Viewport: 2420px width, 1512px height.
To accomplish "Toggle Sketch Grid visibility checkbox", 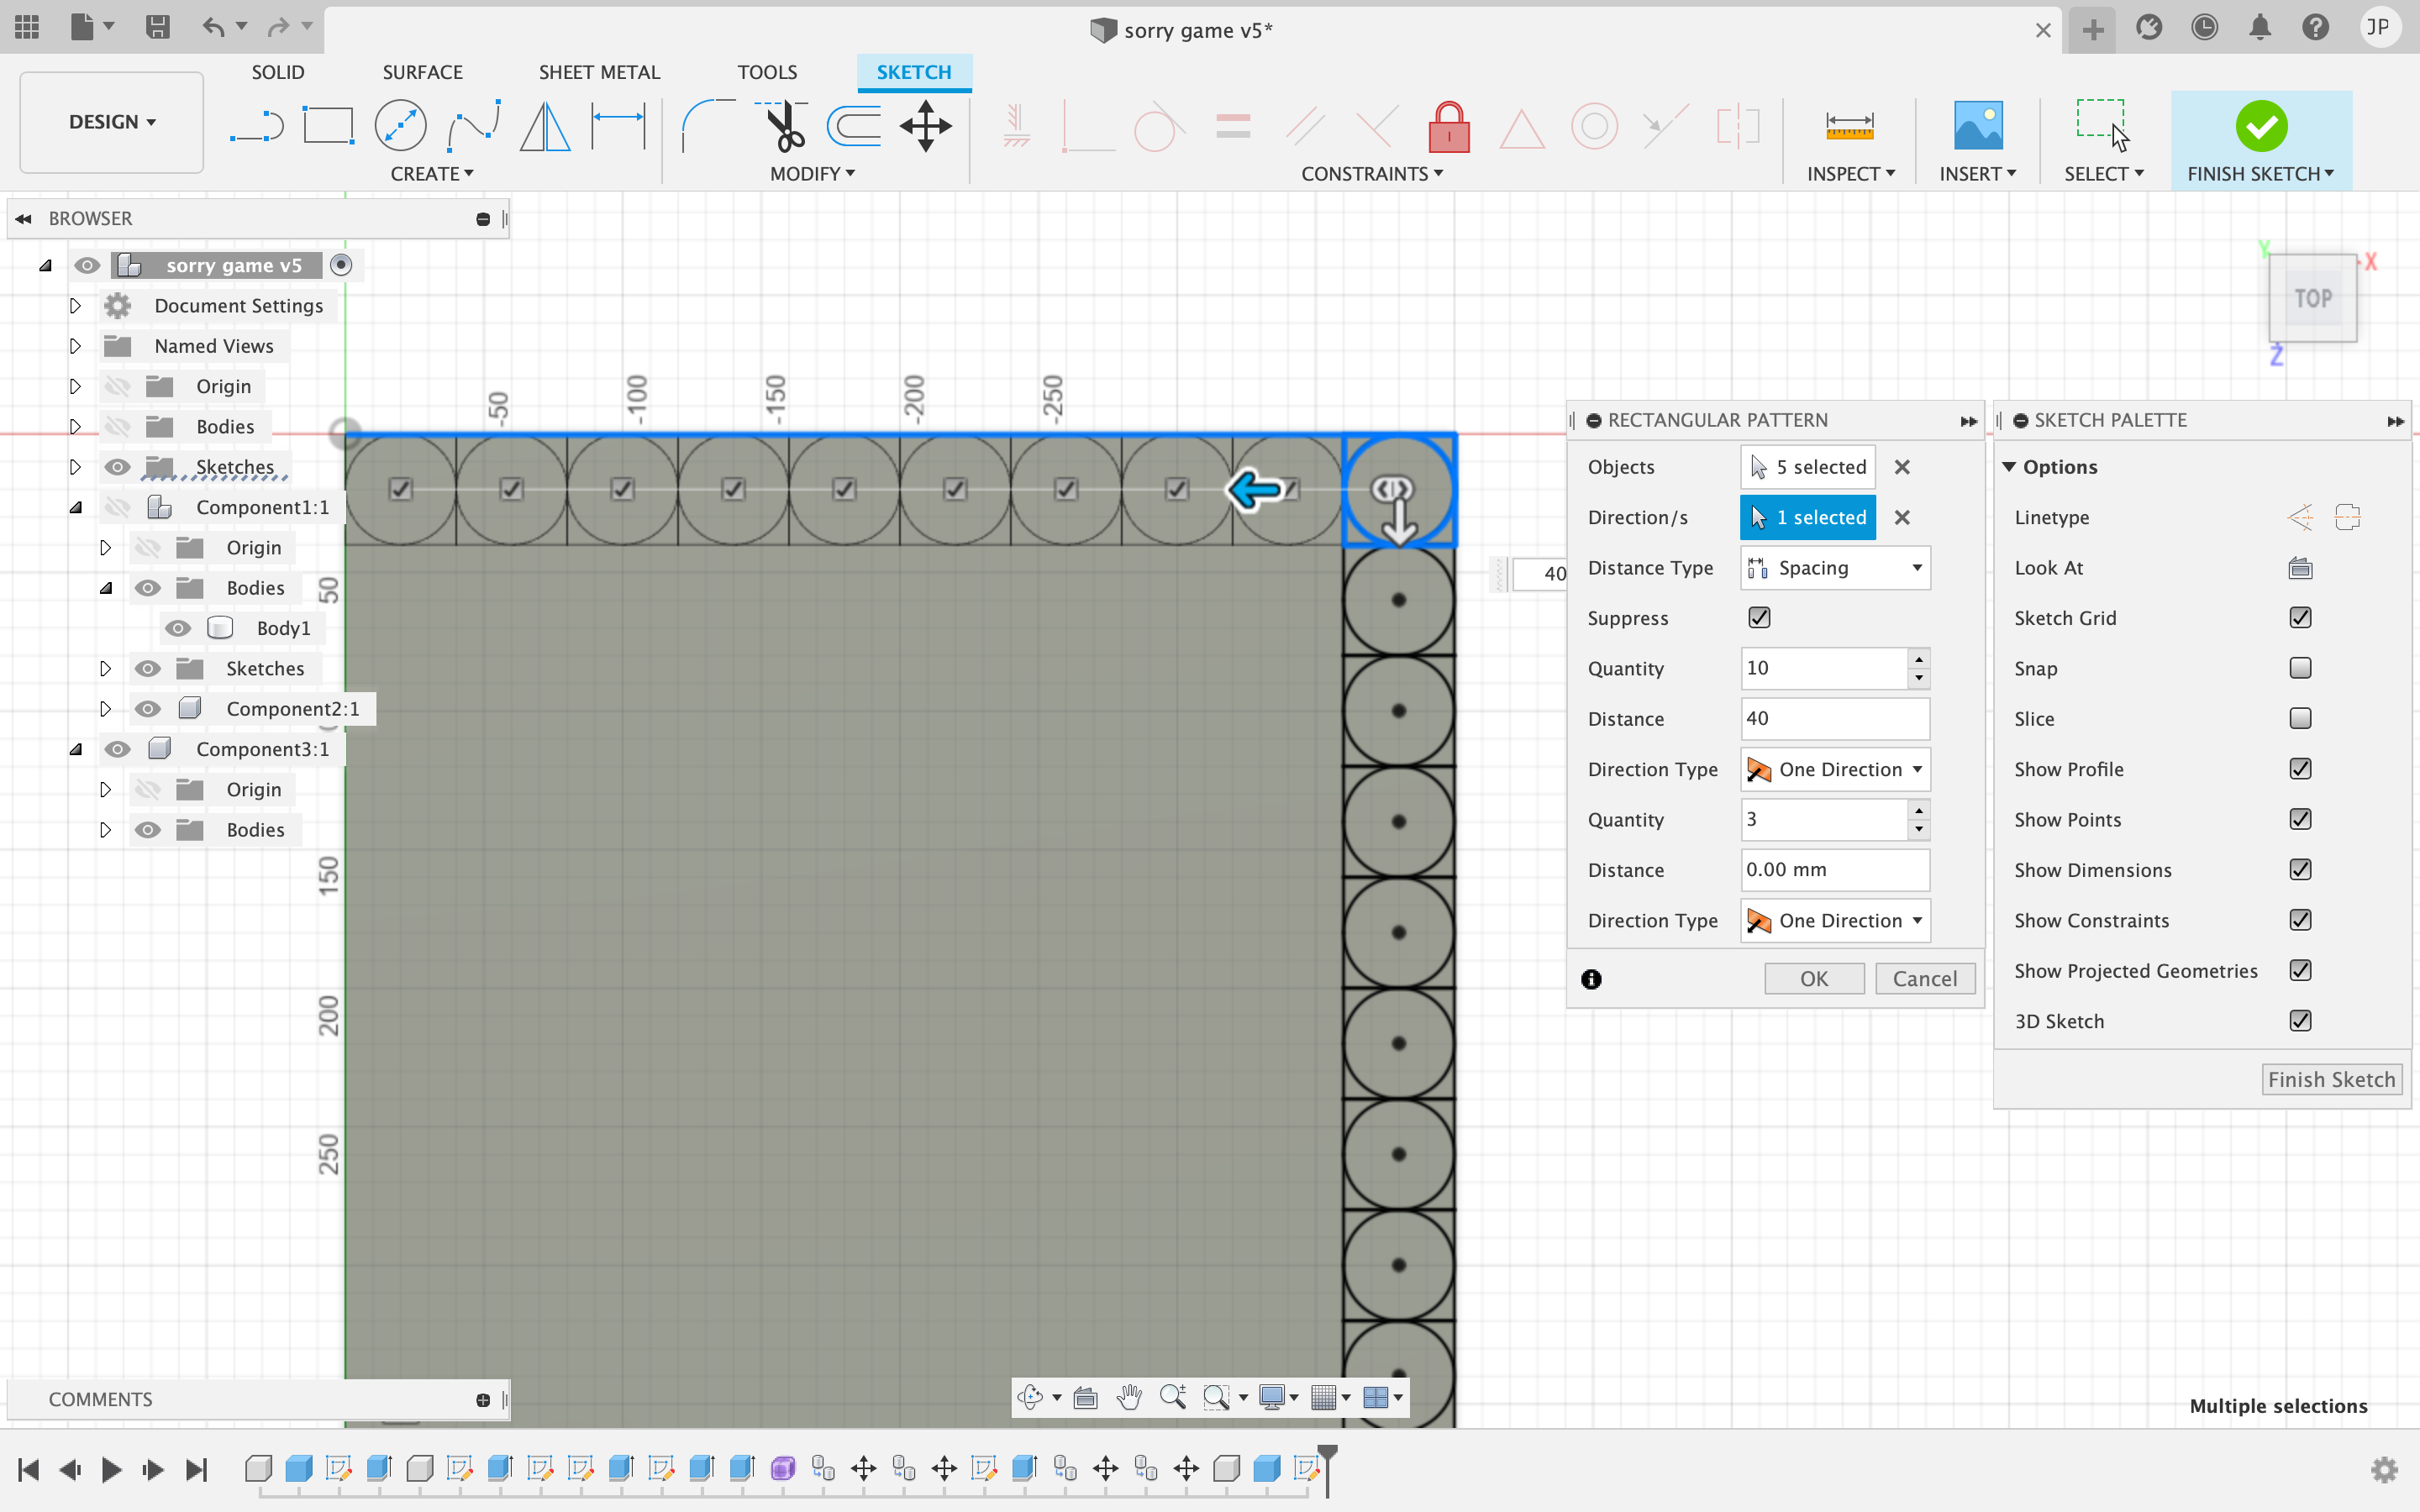I will [x=2300, y=617].
